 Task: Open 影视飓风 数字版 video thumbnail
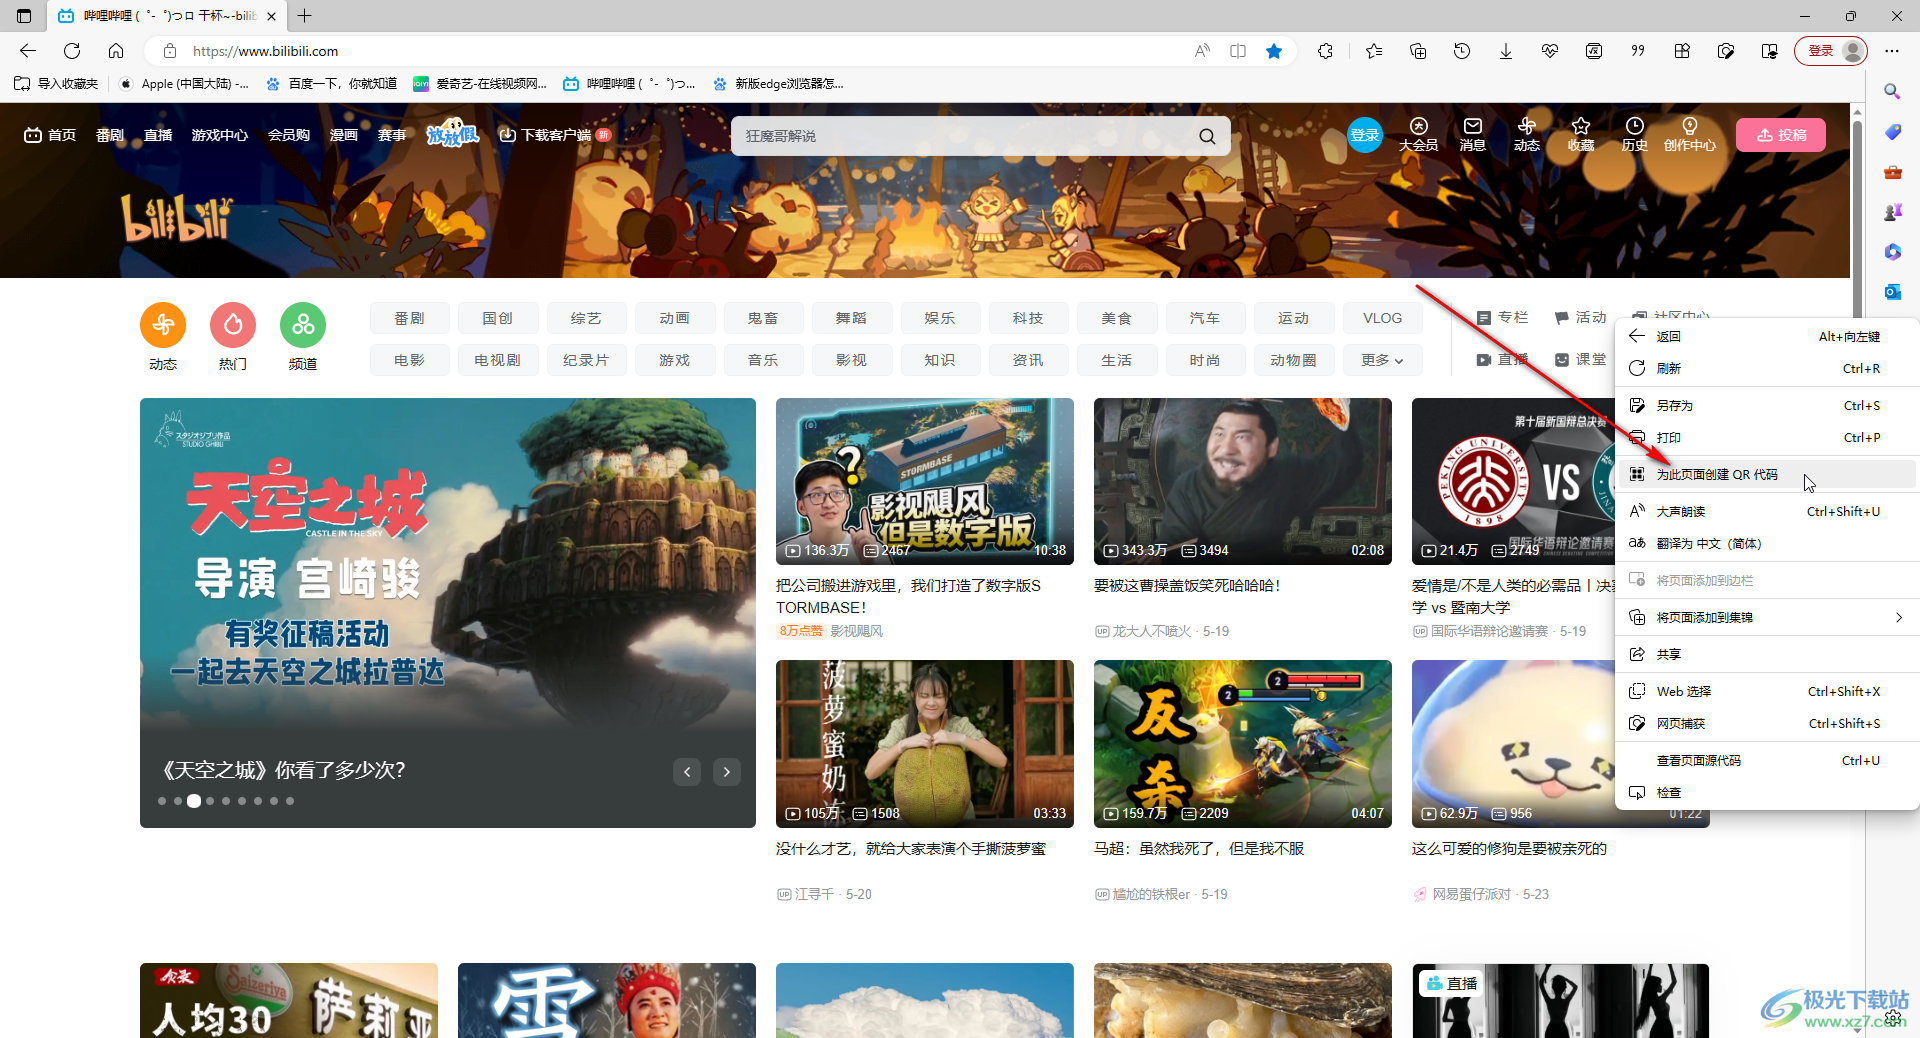coord(925,481)
